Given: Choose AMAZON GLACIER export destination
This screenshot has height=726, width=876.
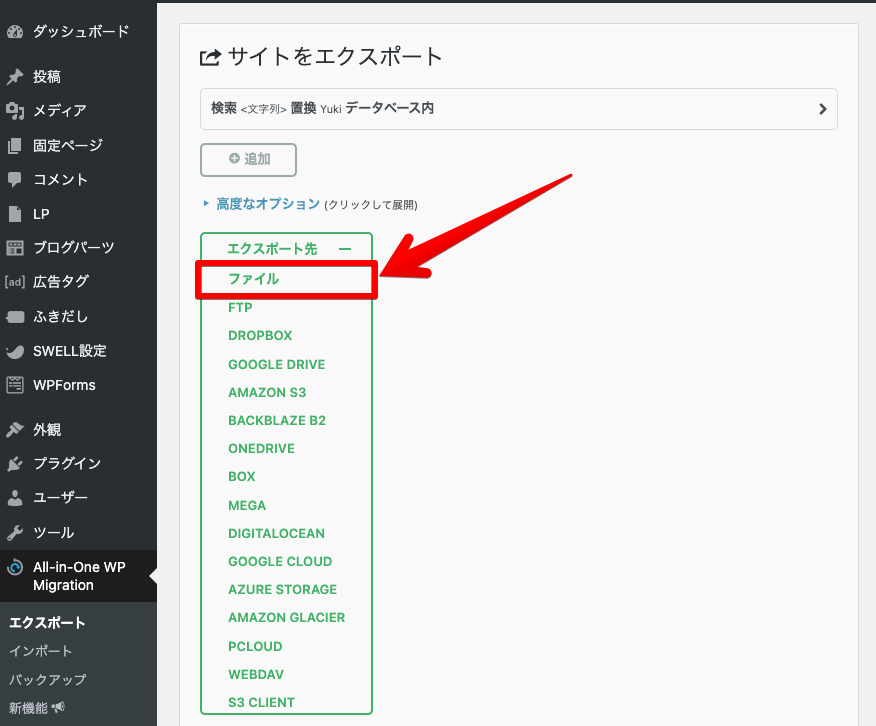Looking at the screenshot, I should point(287,618).
